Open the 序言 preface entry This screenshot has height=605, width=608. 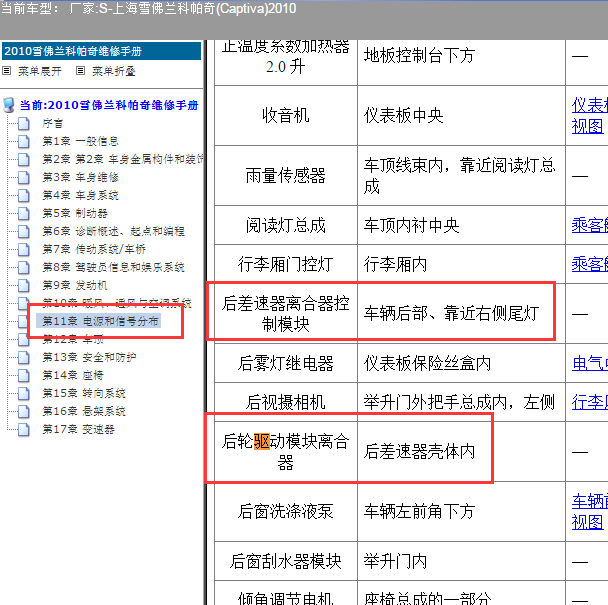point(52,124)
